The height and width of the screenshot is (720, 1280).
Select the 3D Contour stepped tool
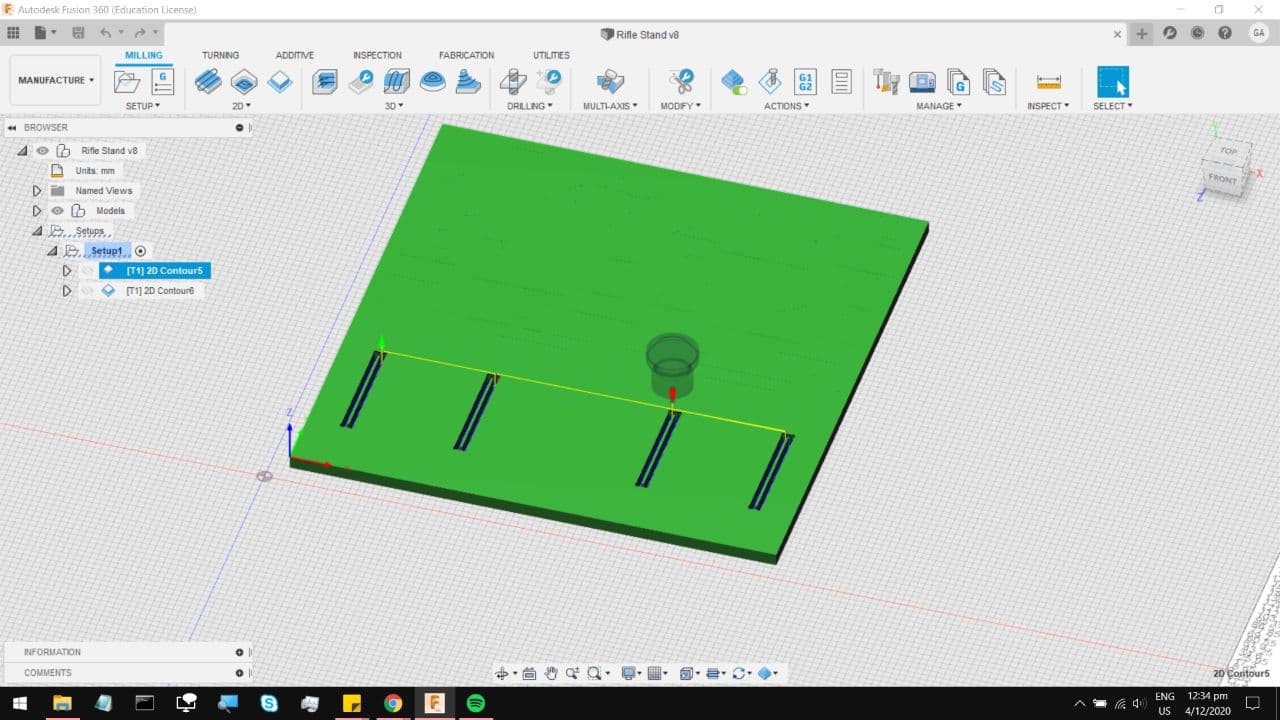point(468,81)
